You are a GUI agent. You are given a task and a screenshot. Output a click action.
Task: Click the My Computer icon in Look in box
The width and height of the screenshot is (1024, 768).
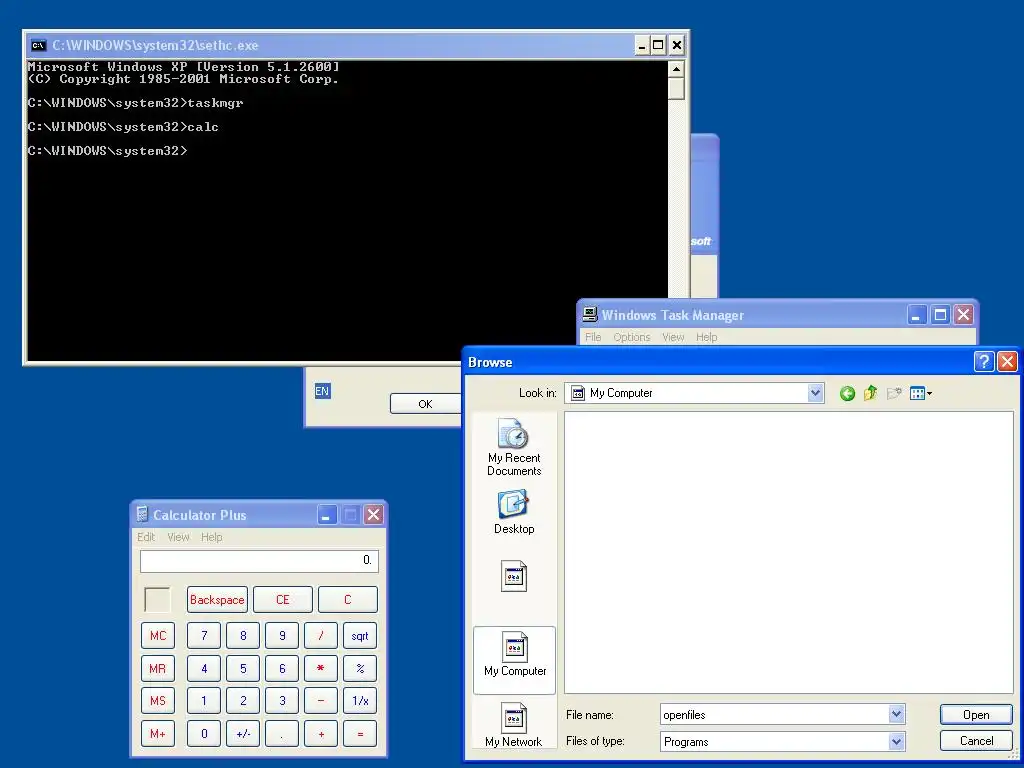[x=578, y=393]
